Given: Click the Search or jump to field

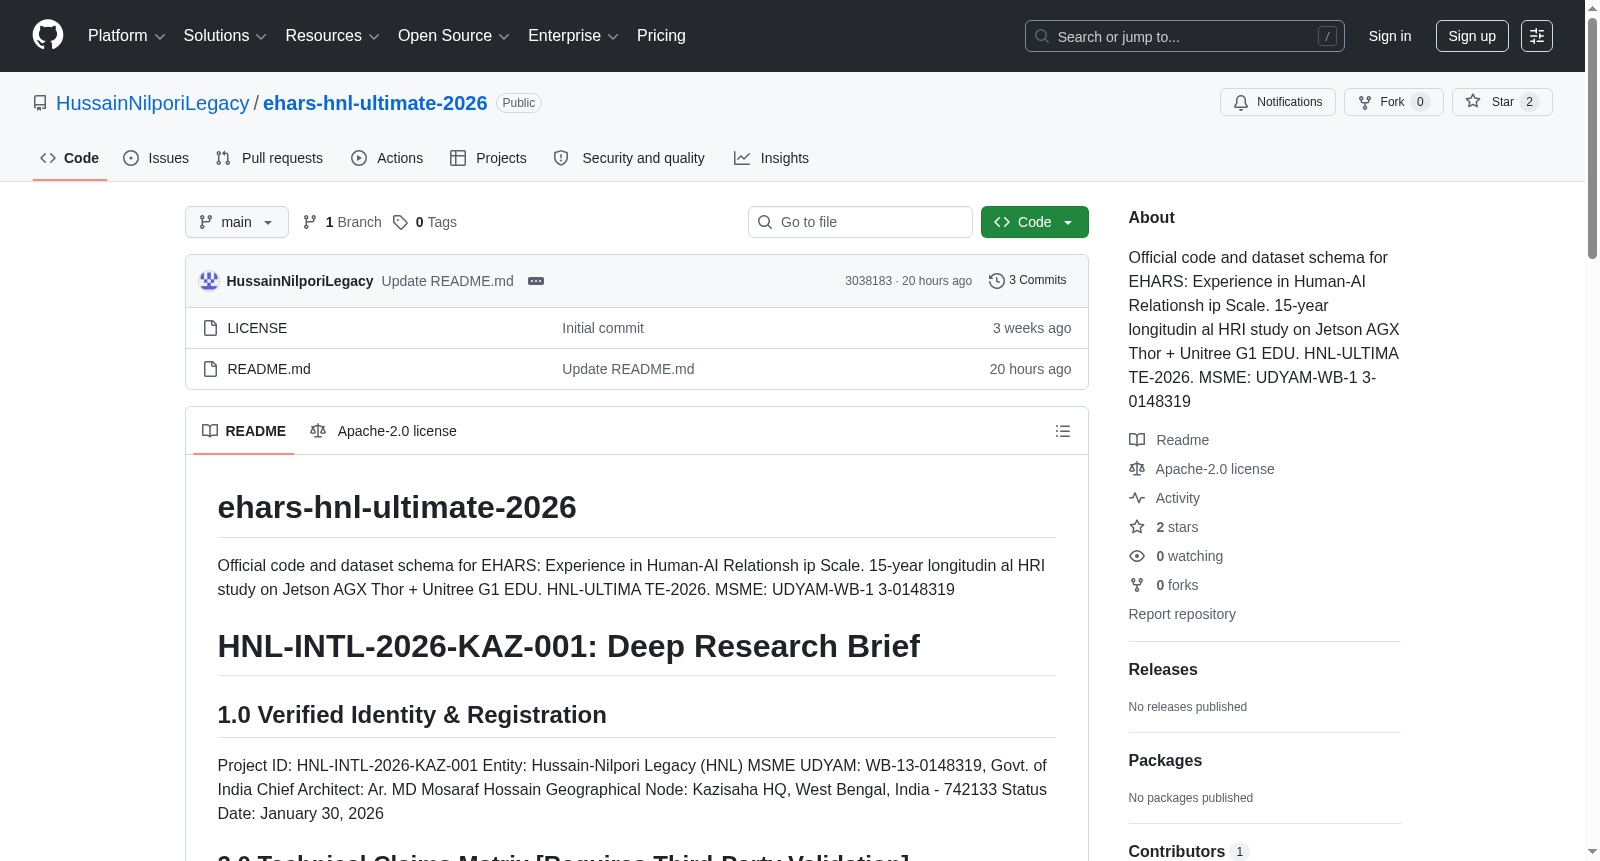Looking at the screenshot, I should coord(1185,36).
